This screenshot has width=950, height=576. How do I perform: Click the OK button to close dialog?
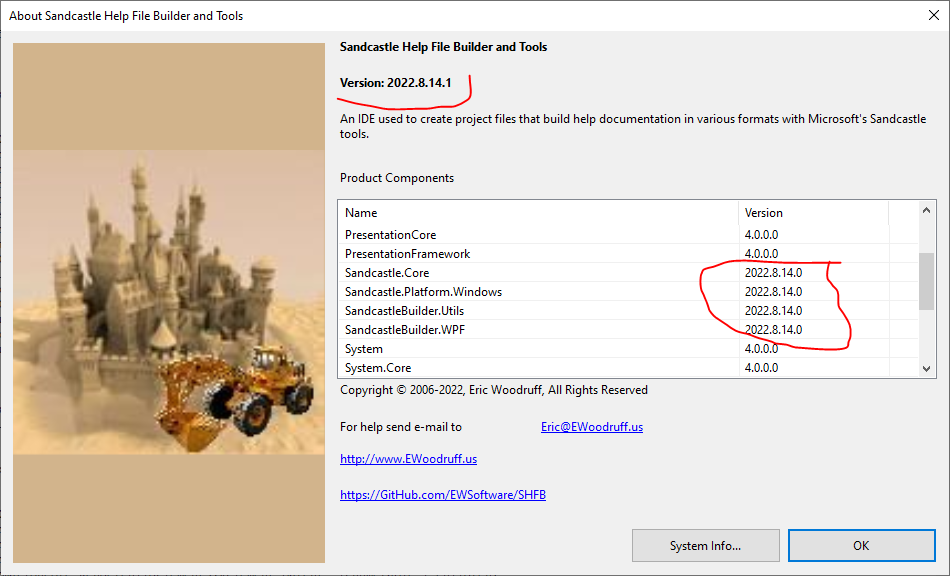click(x=860, y=545)
